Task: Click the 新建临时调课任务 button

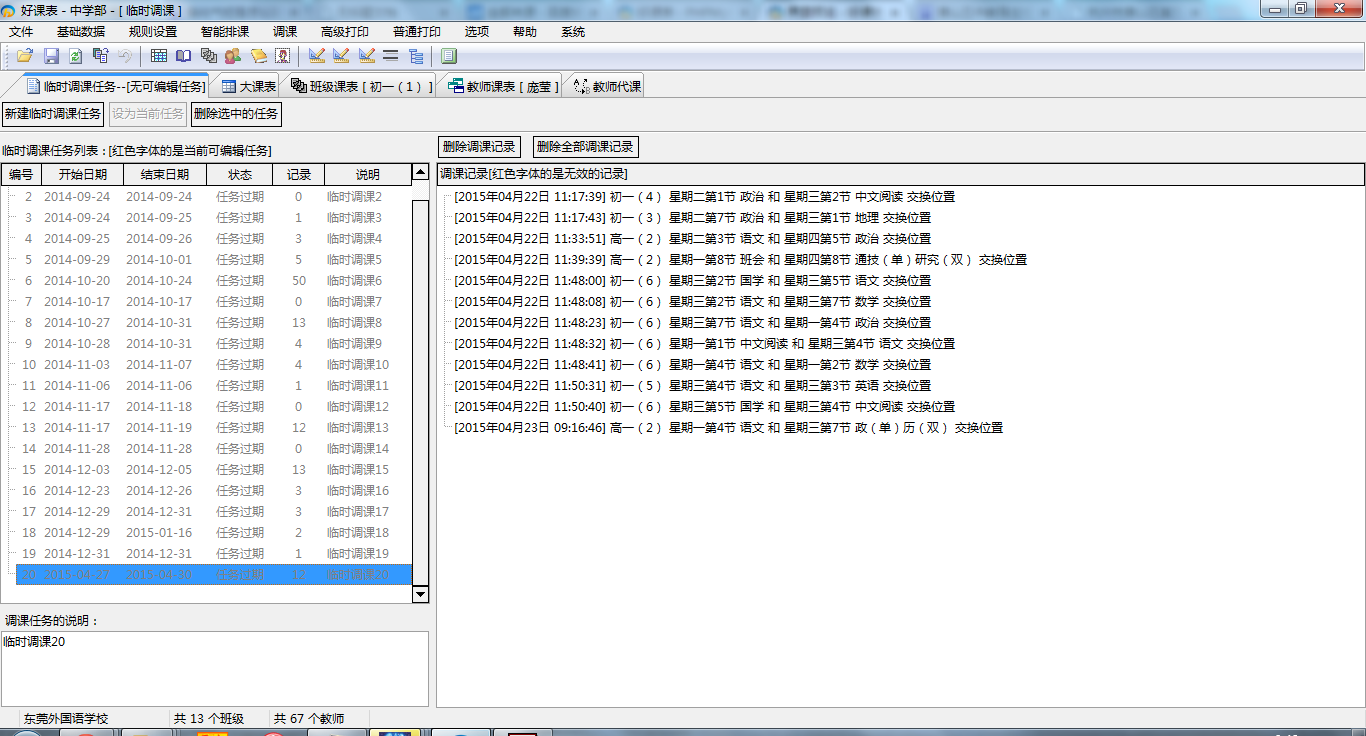Action: [x=53, y=114]
